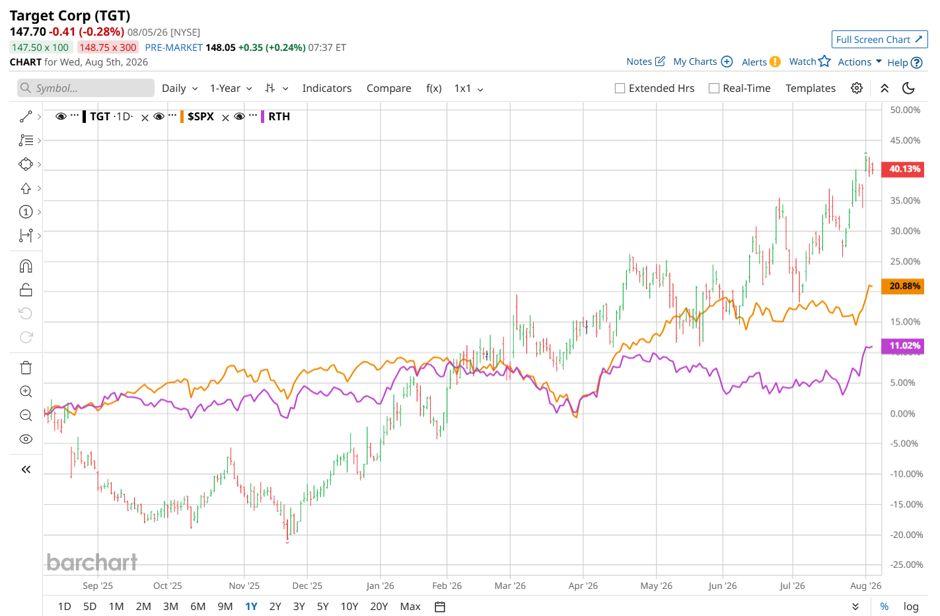The image size is (940, 616).
Task: Select the 1D time range
Action: click(x=64, y=606)
